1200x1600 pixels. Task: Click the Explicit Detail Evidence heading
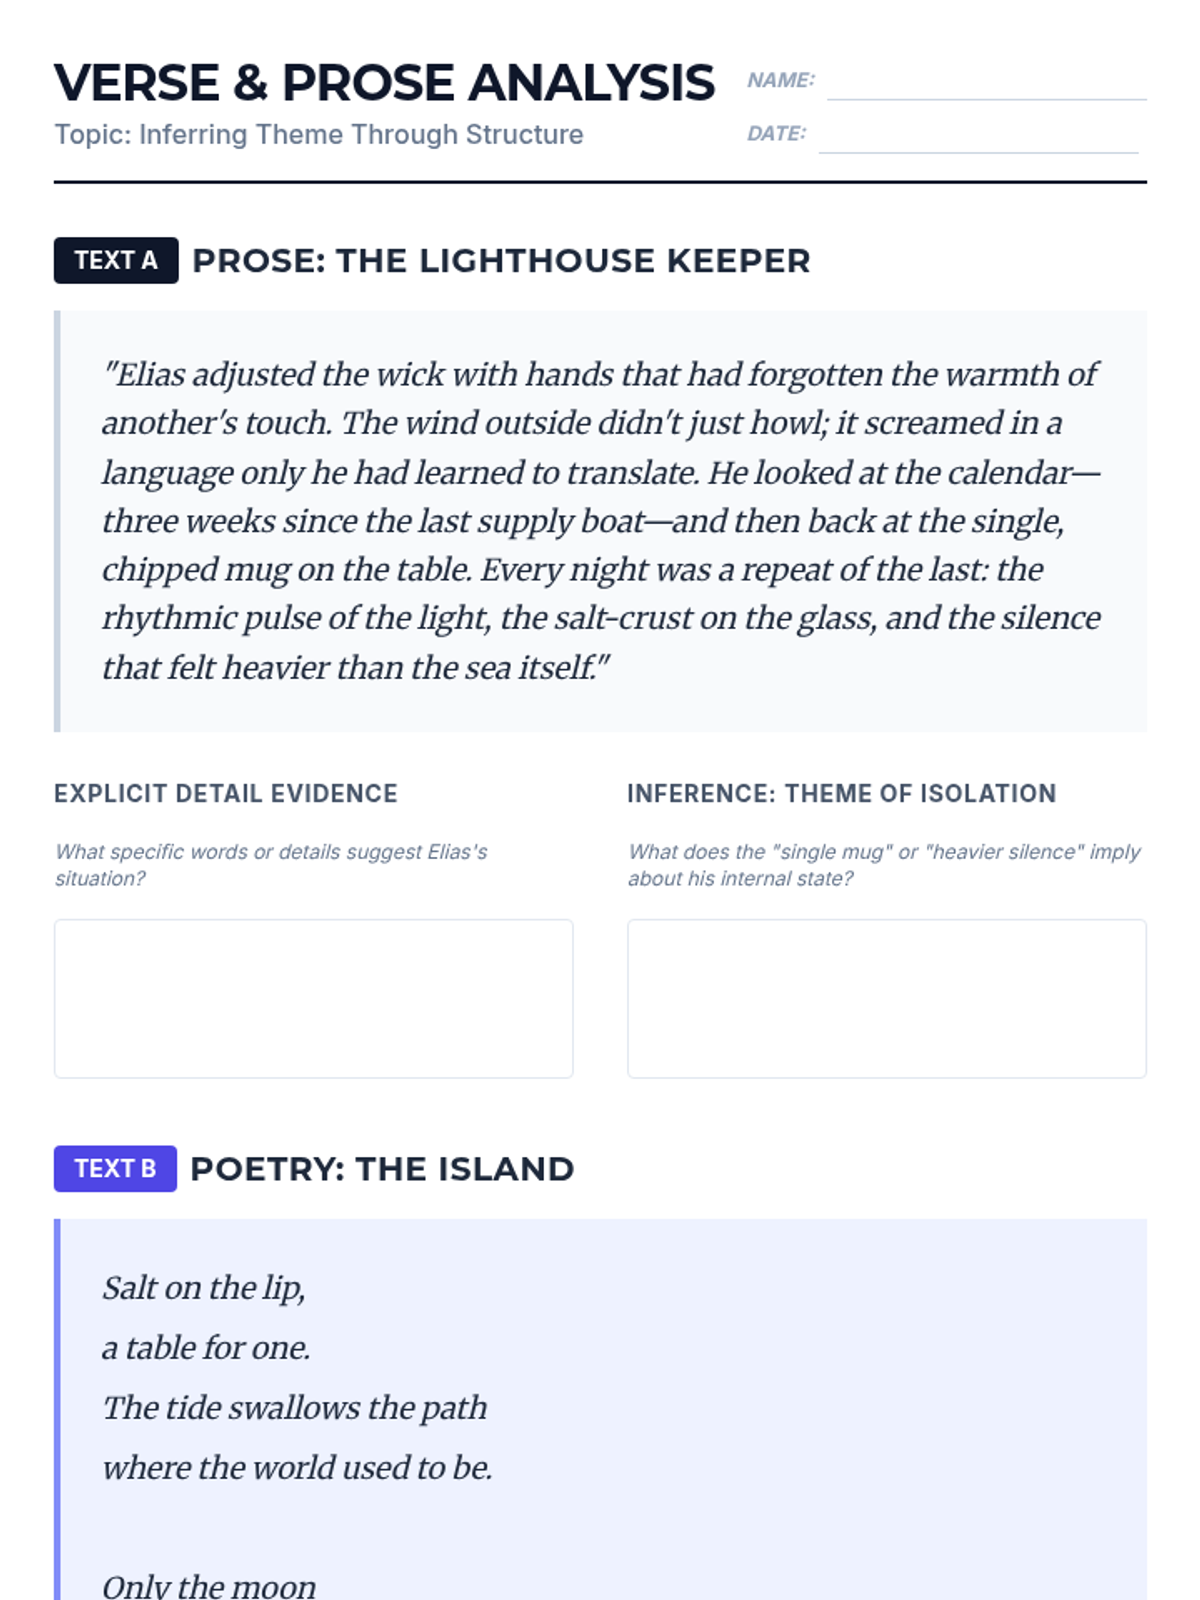(x=226, y=794)
